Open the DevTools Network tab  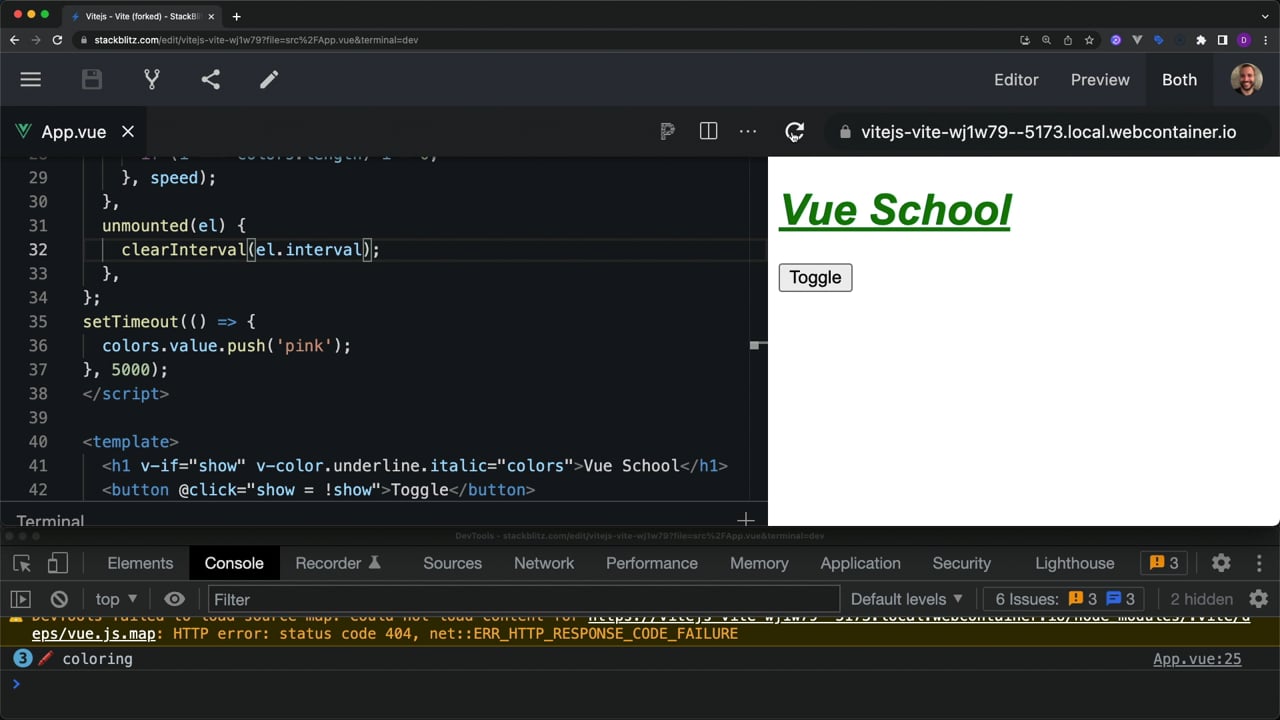tap(544, 563)
